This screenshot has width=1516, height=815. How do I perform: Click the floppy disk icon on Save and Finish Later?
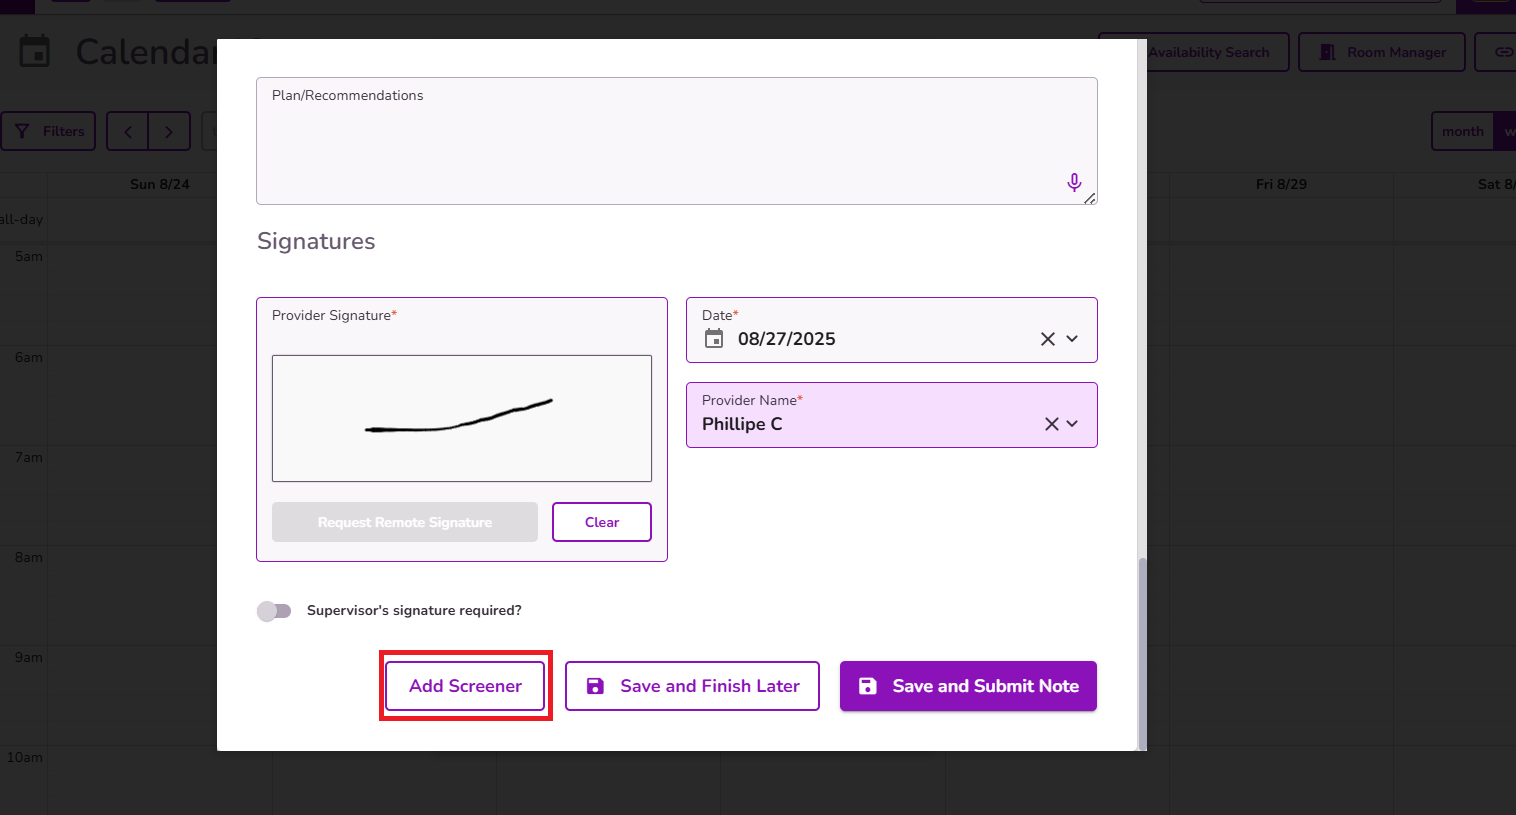[x=595, y=686]
